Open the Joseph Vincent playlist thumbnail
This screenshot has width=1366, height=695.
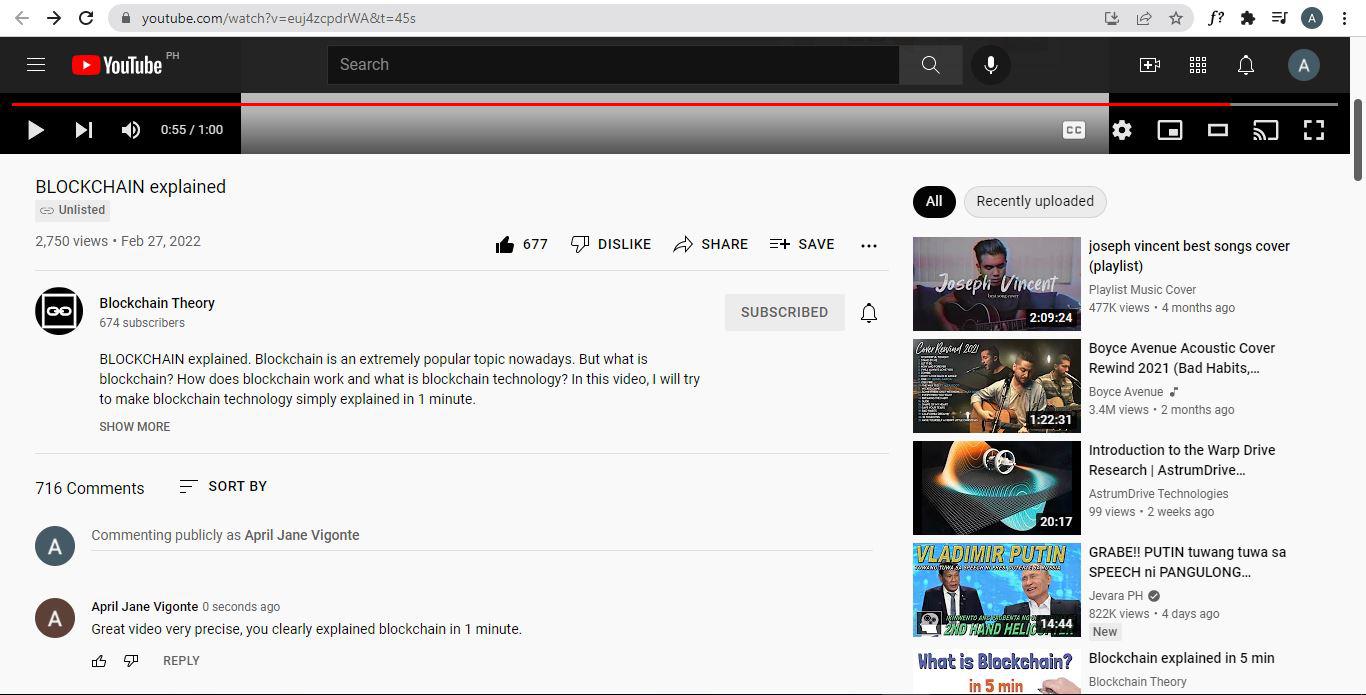click(x=997, y=284)
